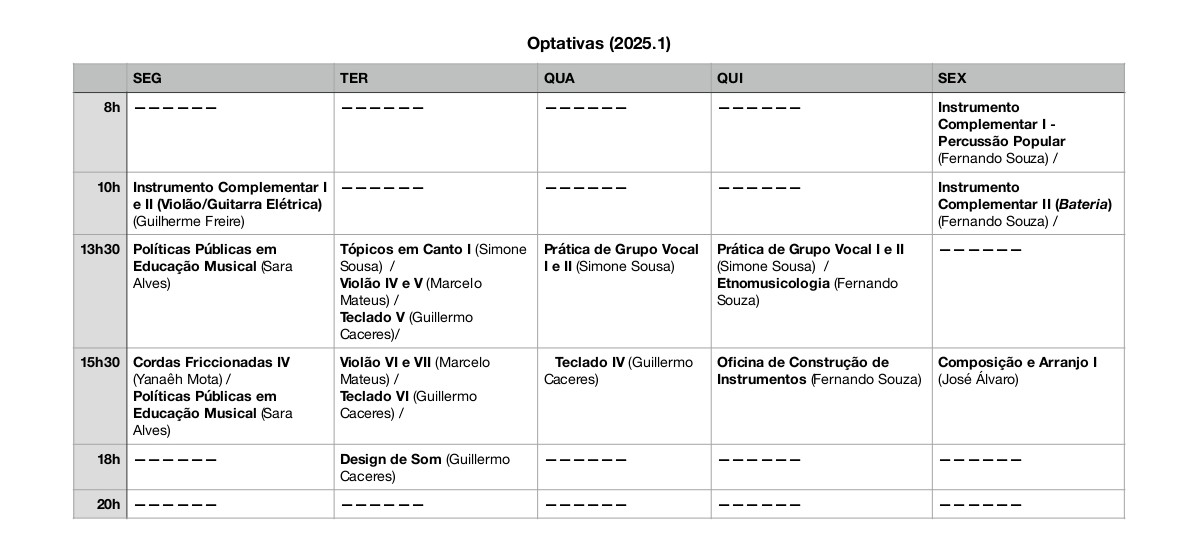Click the 15h30 row label
The height and width of the screenshot is (539, 1198).
click(x=100, y=362)
